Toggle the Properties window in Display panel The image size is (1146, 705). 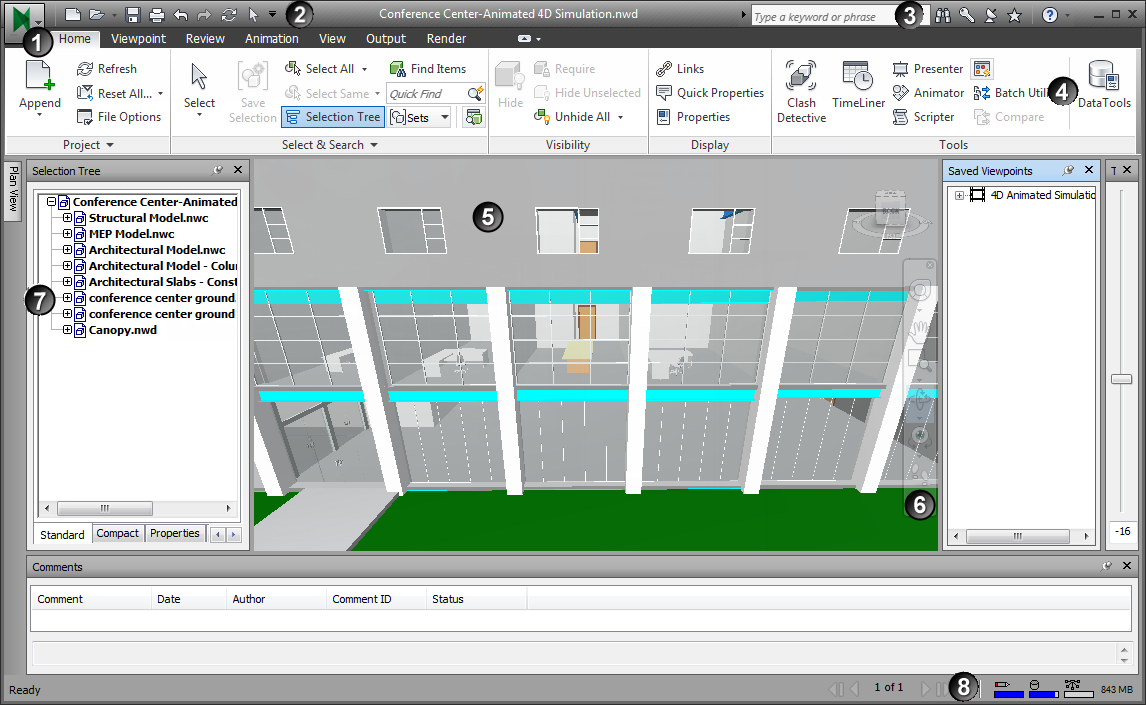[693, 117]
